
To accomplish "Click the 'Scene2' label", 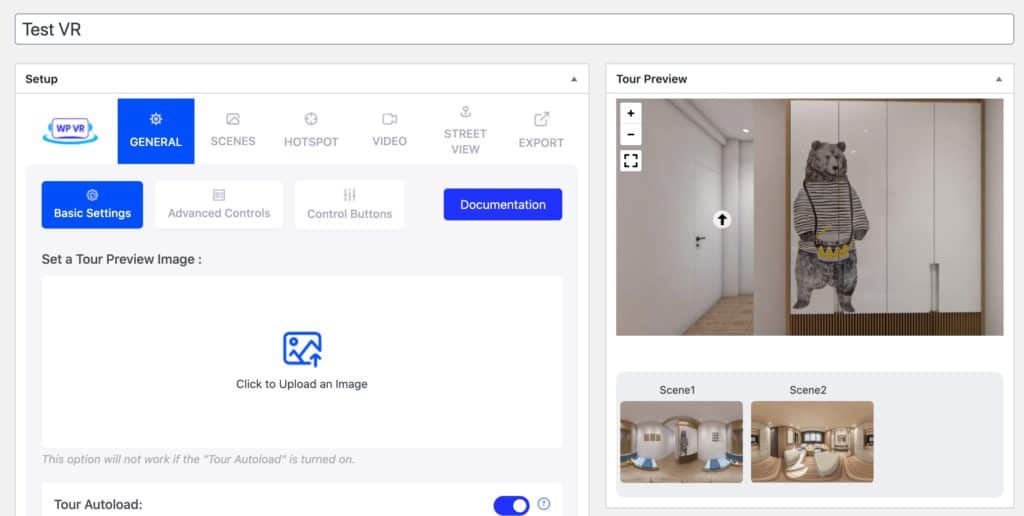I will 808,390.
